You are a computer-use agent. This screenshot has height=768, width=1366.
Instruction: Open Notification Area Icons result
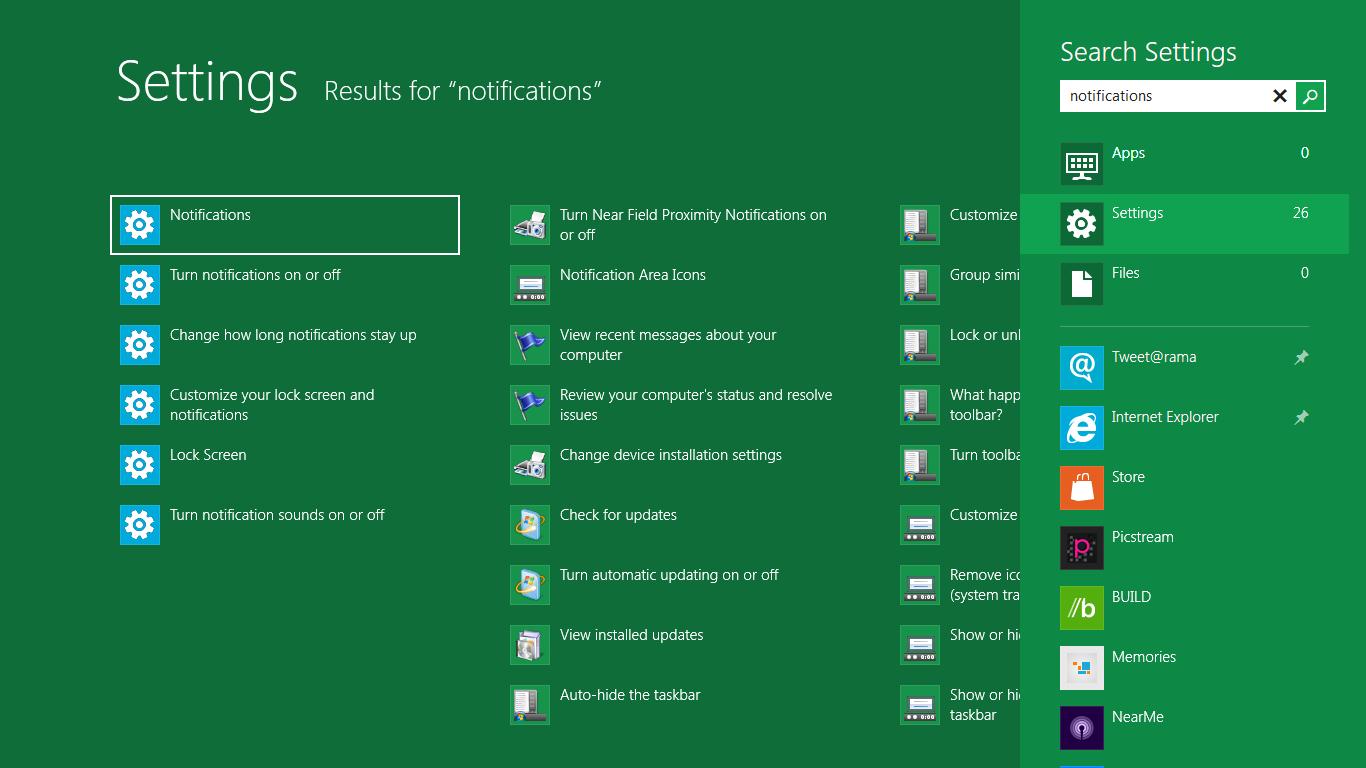click(675, 285)
